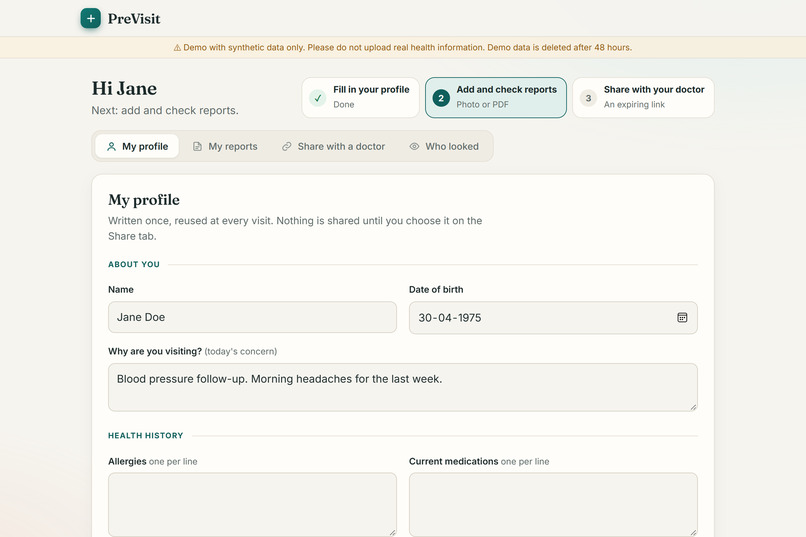Open the calendar date picker icon

pyautogui.click(x=682, y=318)
